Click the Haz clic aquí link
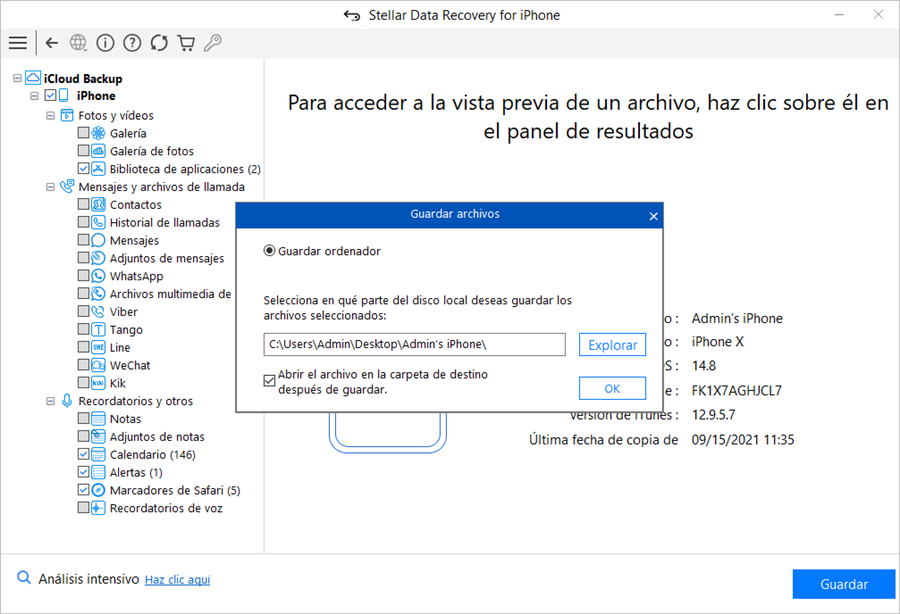 (177, 580)
